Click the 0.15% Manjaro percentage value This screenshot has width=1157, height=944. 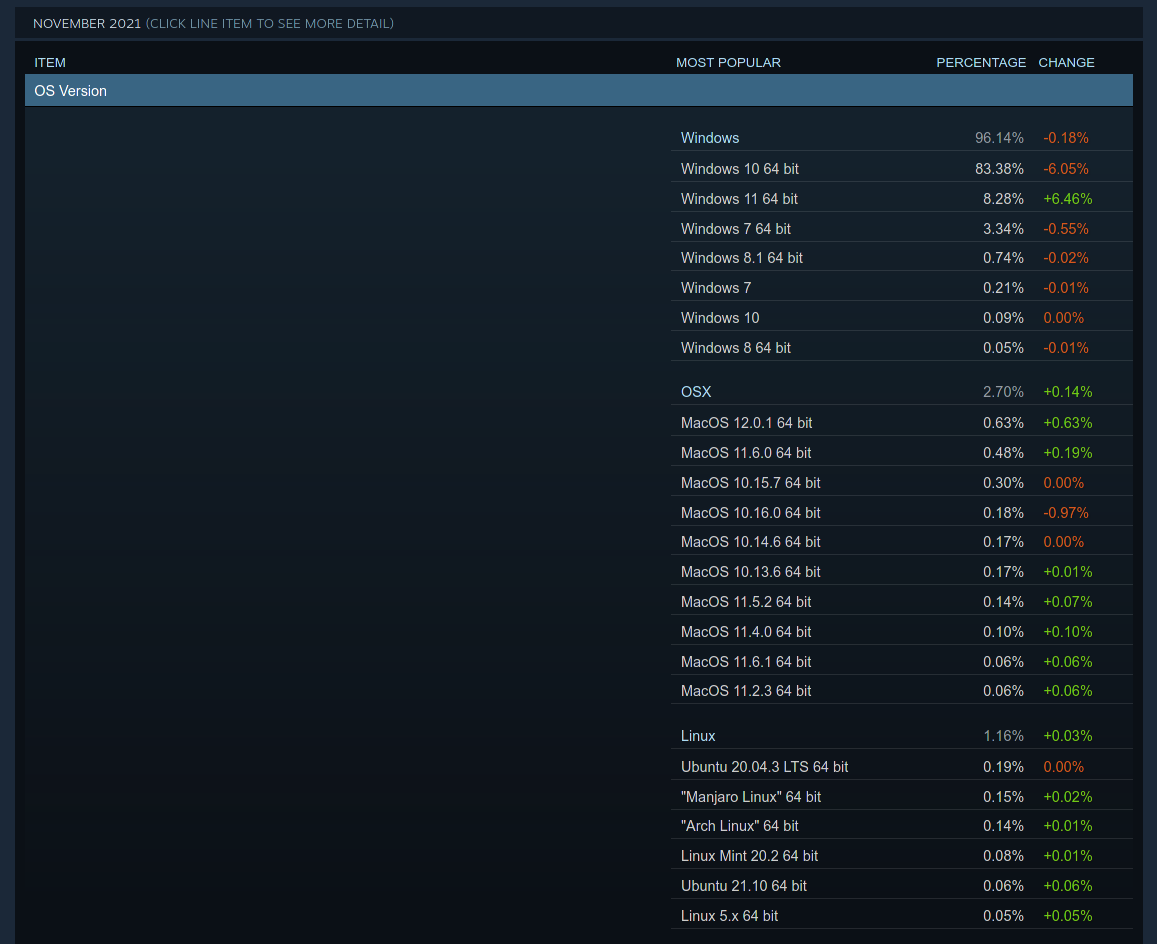tap(1003, 797)
